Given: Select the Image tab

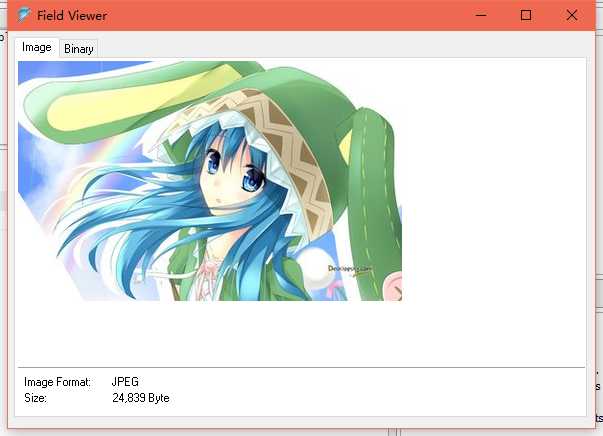Looking at the screenshot, I should pyautogui.click(x=37, y=47).
